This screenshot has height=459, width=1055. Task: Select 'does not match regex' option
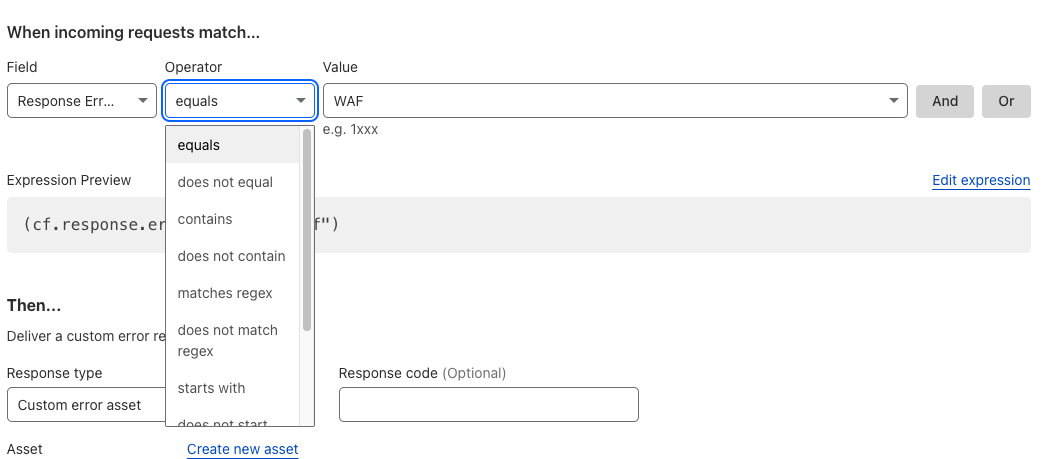pos(228,340)
